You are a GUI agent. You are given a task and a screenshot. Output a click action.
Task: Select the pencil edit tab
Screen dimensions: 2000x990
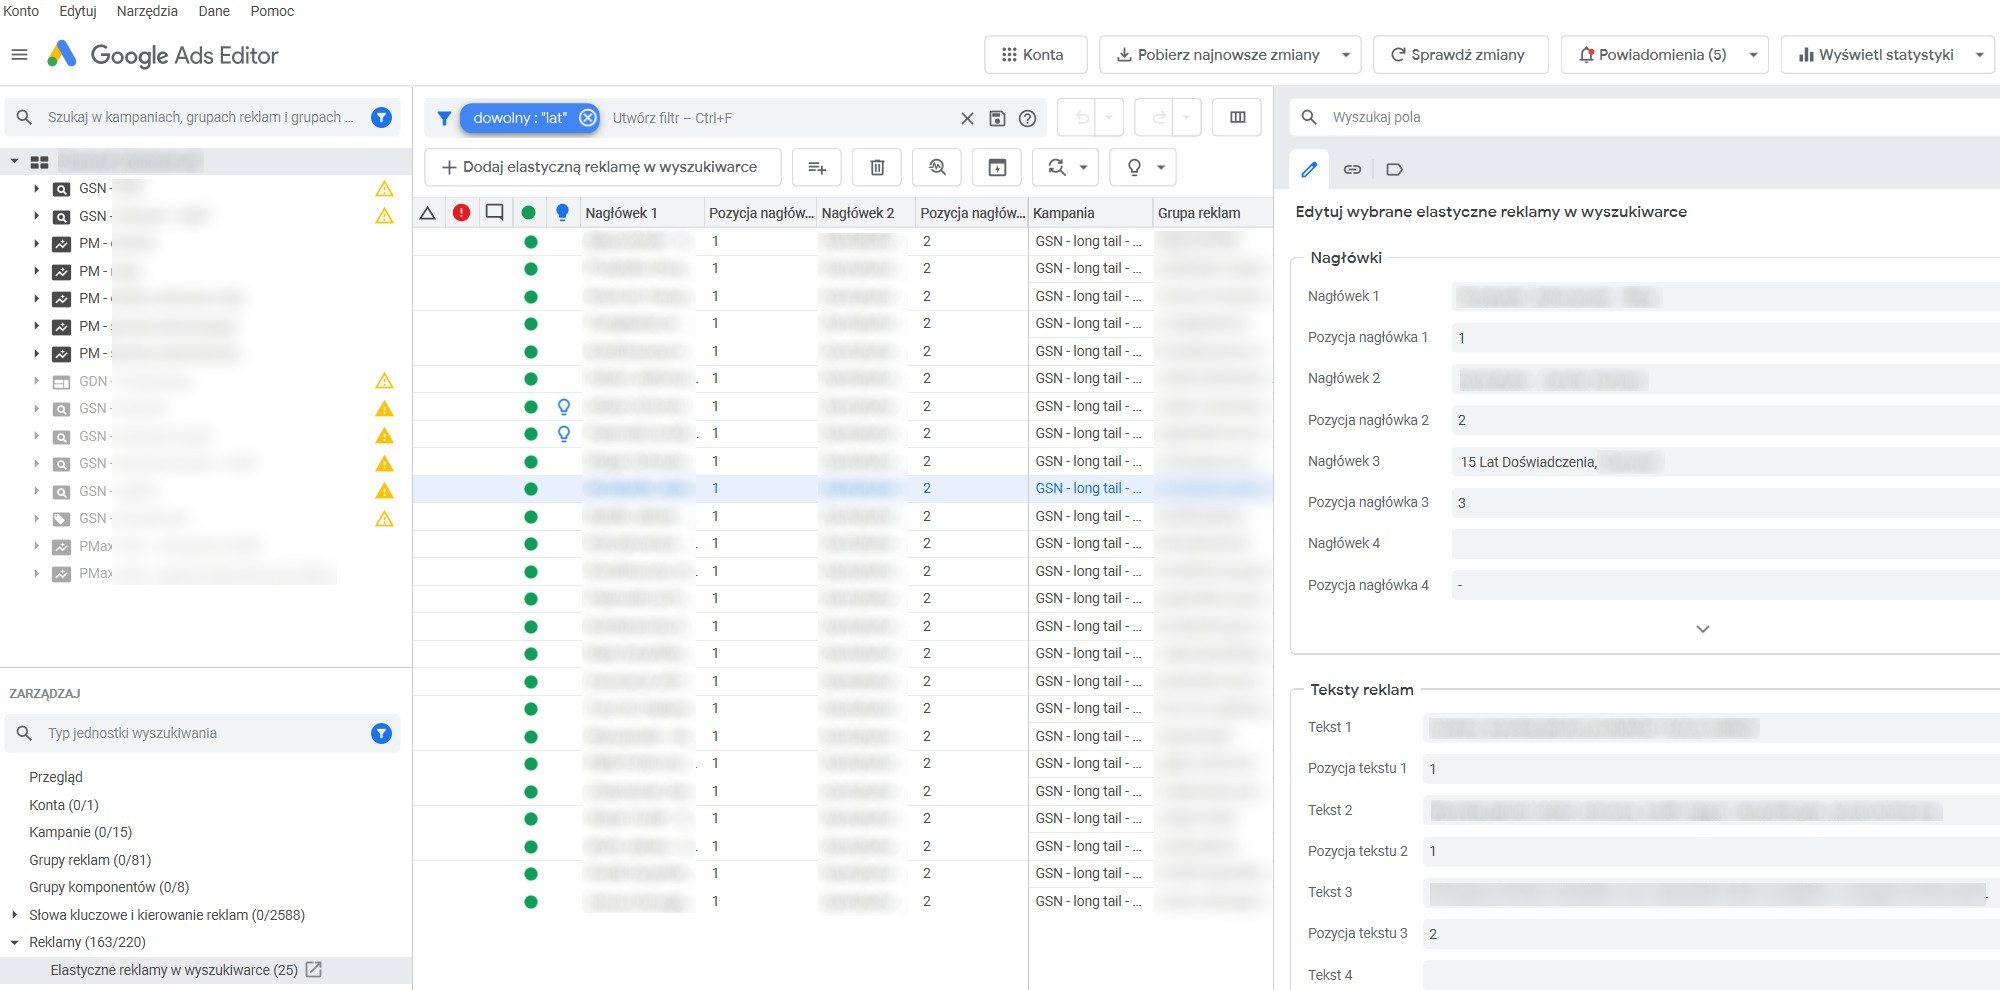point(1309,169)
